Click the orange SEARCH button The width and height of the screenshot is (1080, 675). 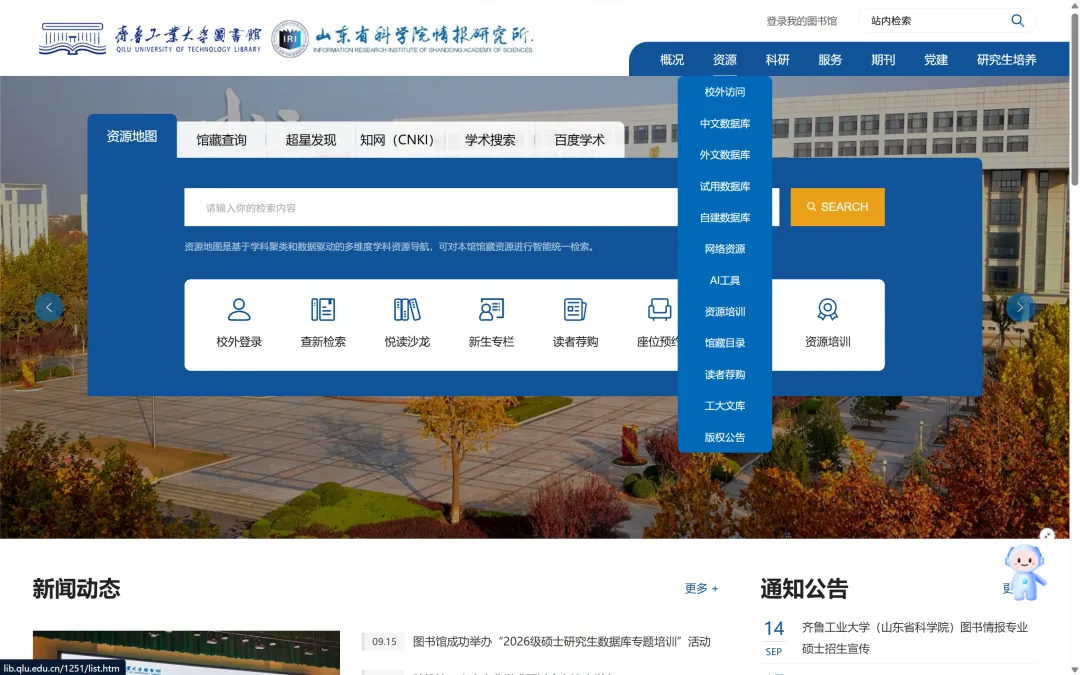click(x=838, y=207)
